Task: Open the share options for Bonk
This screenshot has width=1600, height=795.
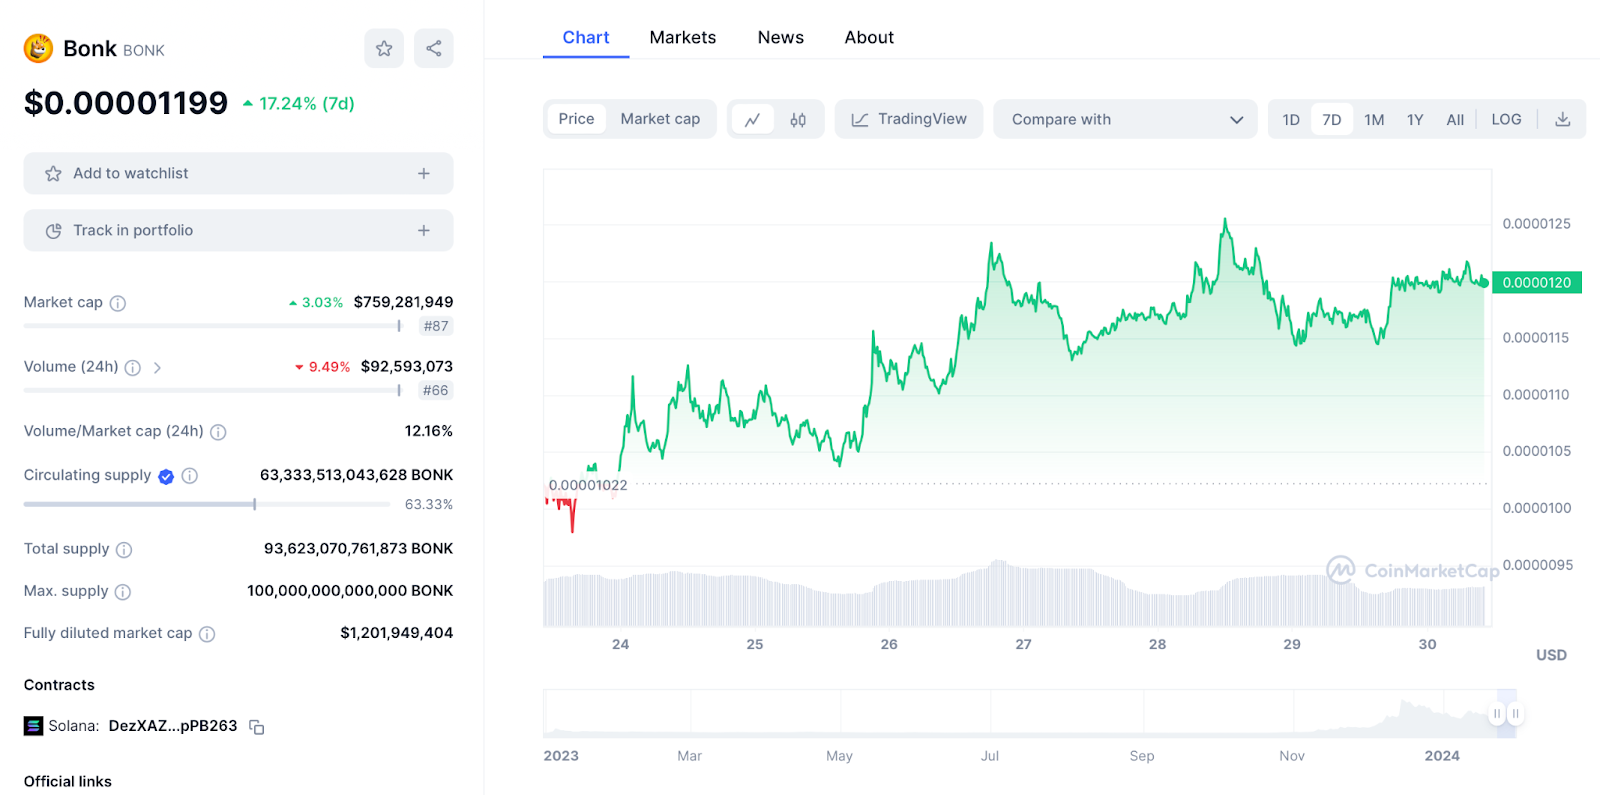Action: [x=434, y=48]
